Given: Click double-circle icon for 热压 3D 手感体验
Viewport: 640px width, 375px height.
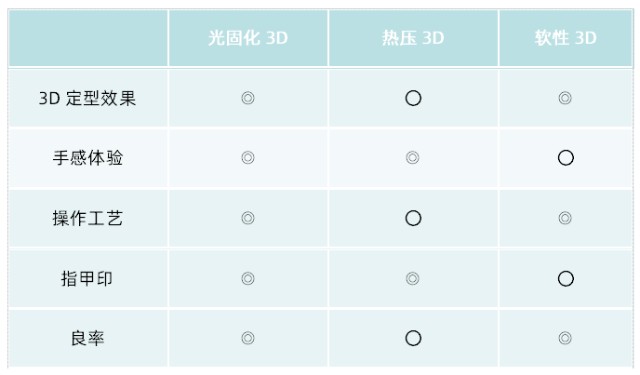Looking at the screenshot, I should (412, 158).
